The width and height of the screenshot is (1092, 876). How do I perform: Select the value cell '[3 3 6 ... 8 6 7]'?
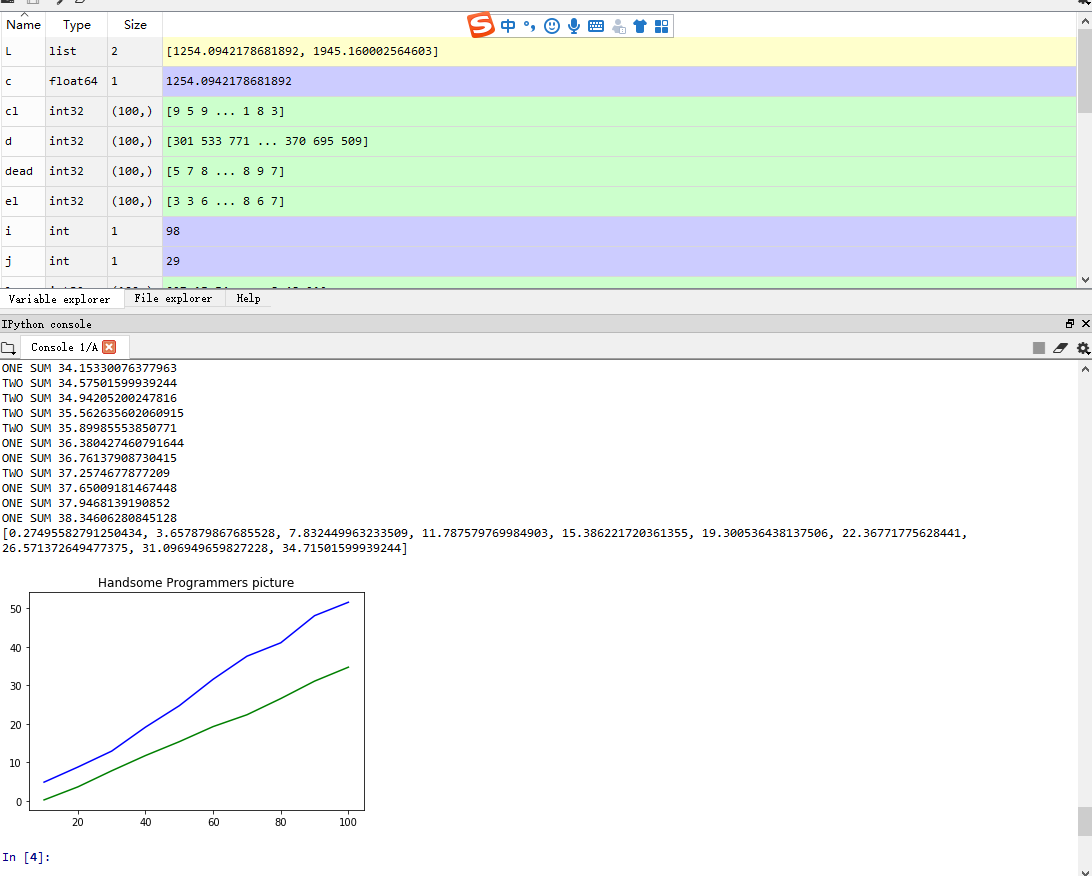tap(619, 201)
